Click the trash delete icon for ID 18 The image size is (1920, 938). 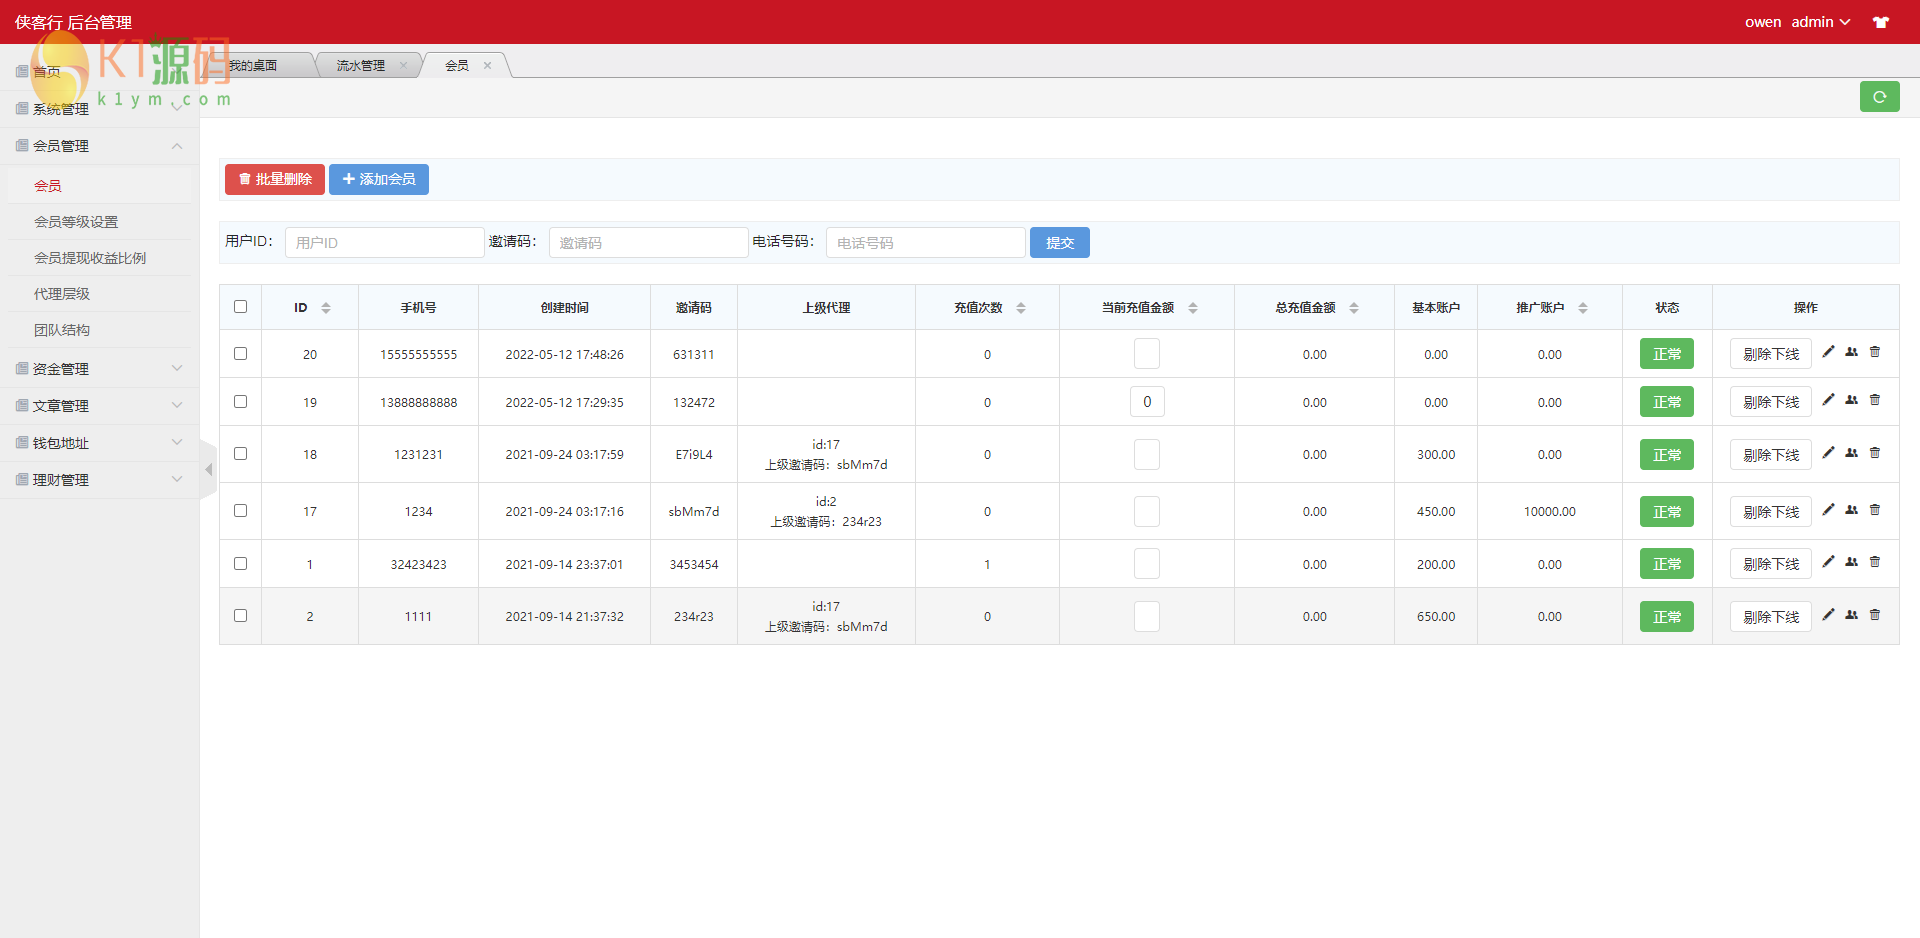pos(1875,453)
